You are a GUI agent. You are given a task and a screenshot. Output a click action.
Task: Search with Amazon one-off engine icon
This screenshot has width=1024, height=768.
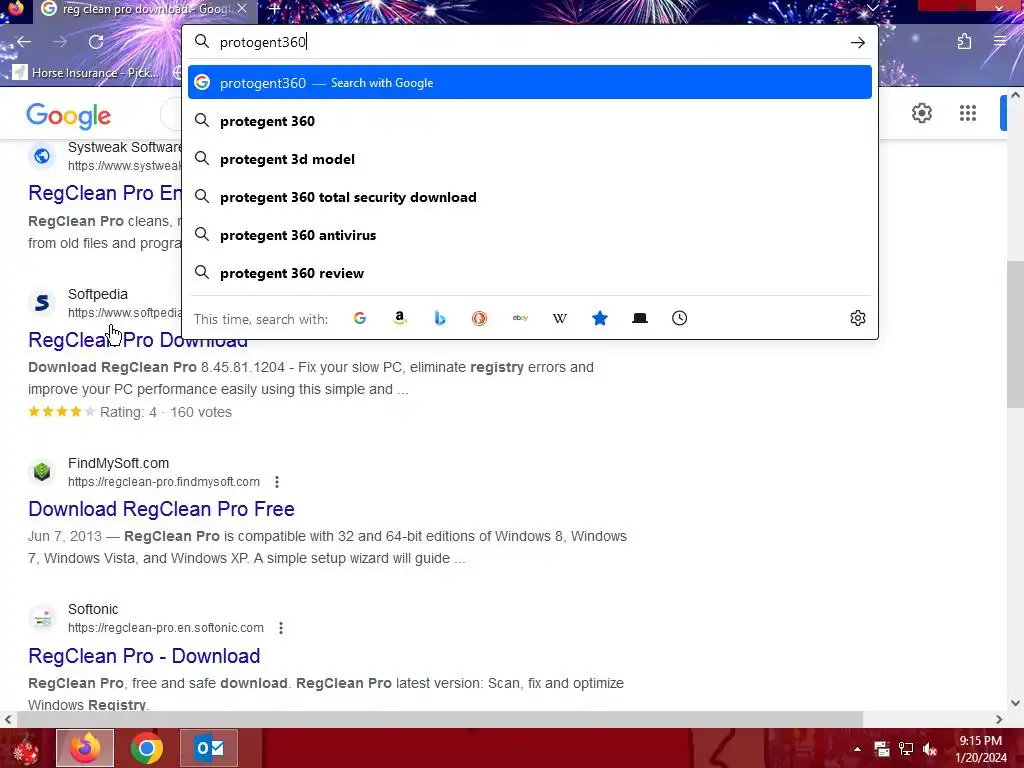[400, 318]
